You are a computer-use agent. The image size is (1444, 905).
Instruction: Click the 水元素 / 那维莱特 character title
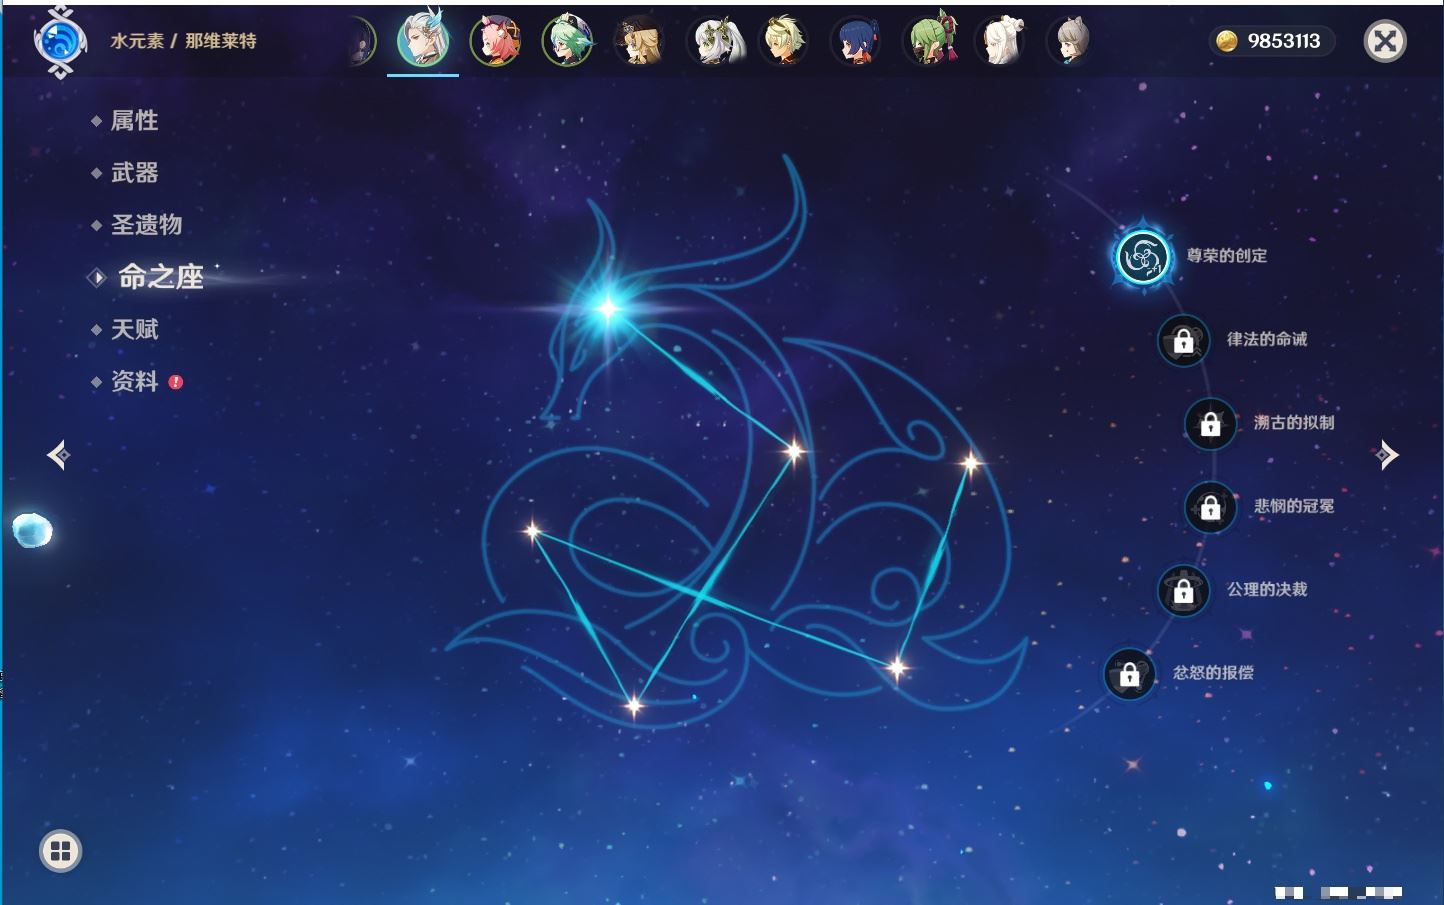[183, 41]
